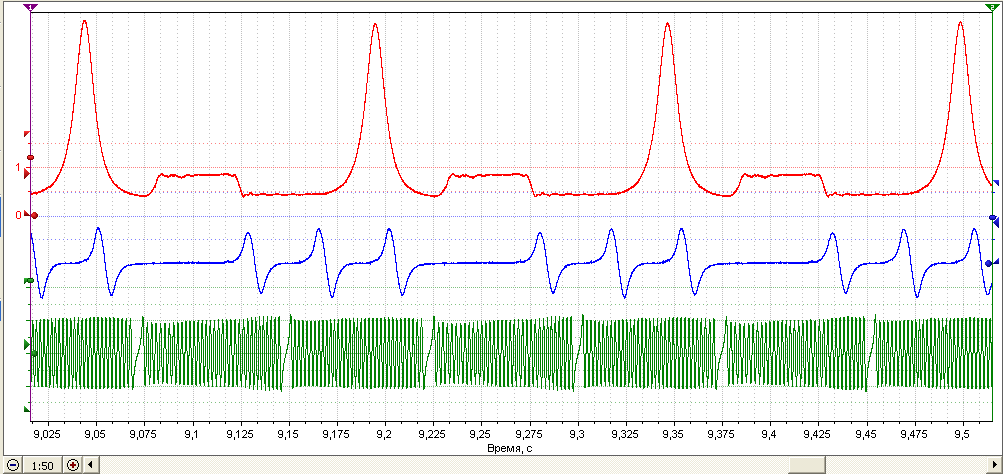This screenshot has width=1003, height=474.
Task: Select purple cursor marker 1 at top left
Action: point(31,6)
